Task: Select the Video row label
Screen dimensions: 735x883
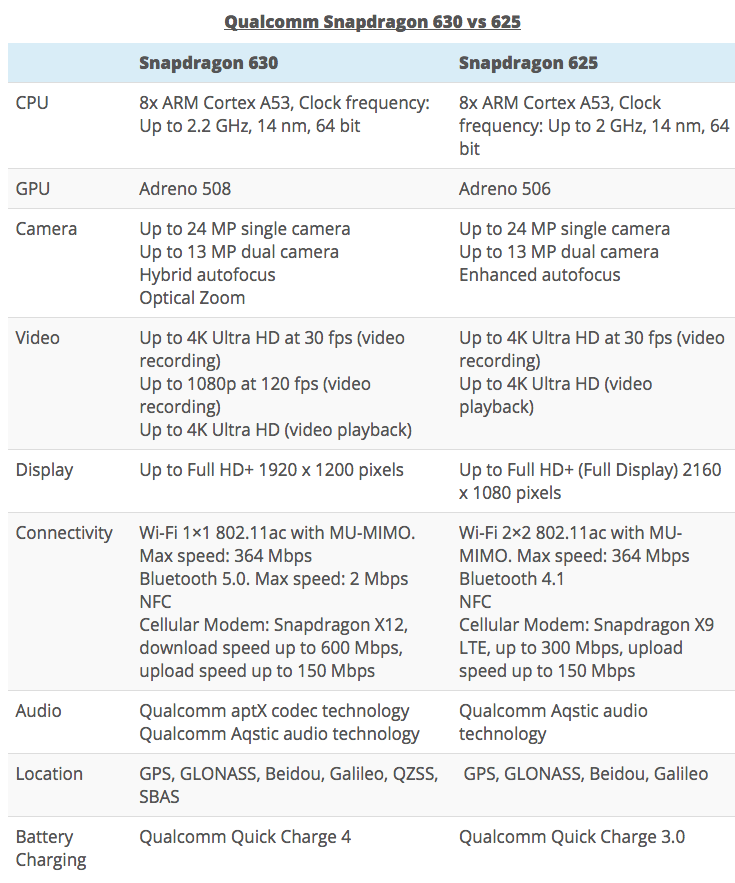Action: click(38, 338)
